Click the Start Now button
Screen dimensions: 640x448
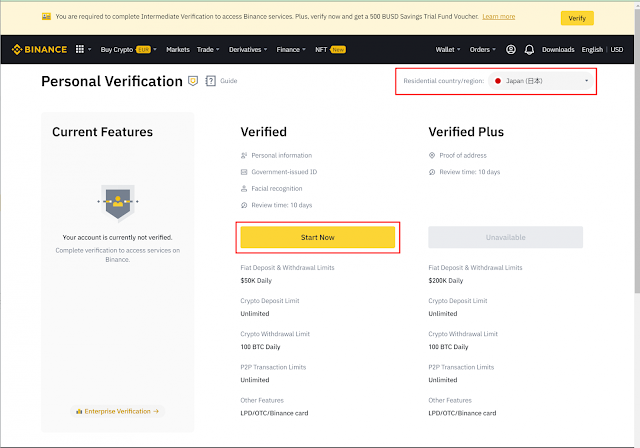[x=318, y=237]
